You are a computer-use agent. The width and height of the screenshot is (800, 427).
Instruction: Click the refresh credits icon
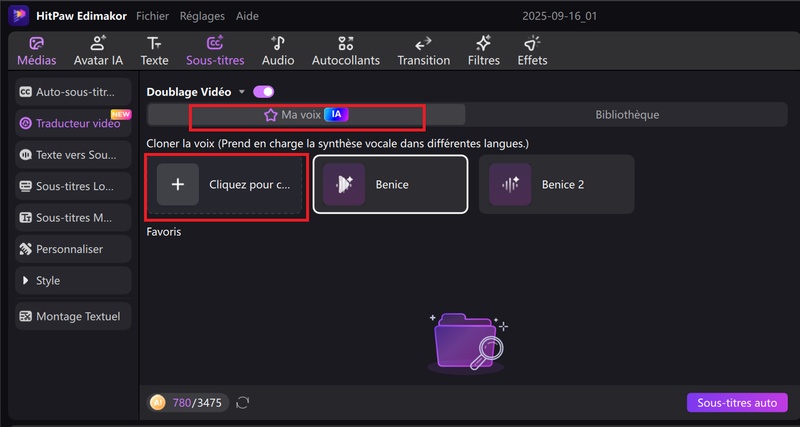click(x=243, y=402)
